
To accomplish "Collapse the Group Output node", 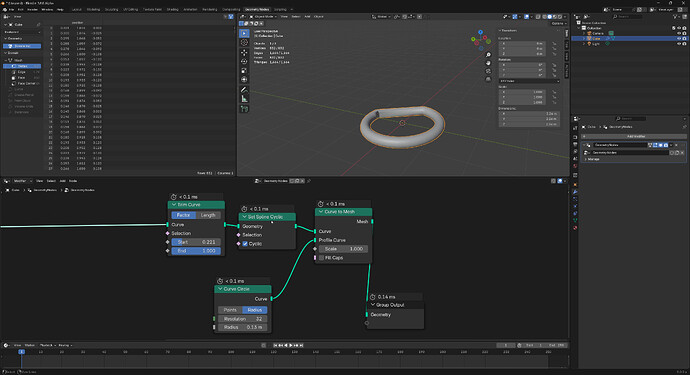I will point(373,305).
